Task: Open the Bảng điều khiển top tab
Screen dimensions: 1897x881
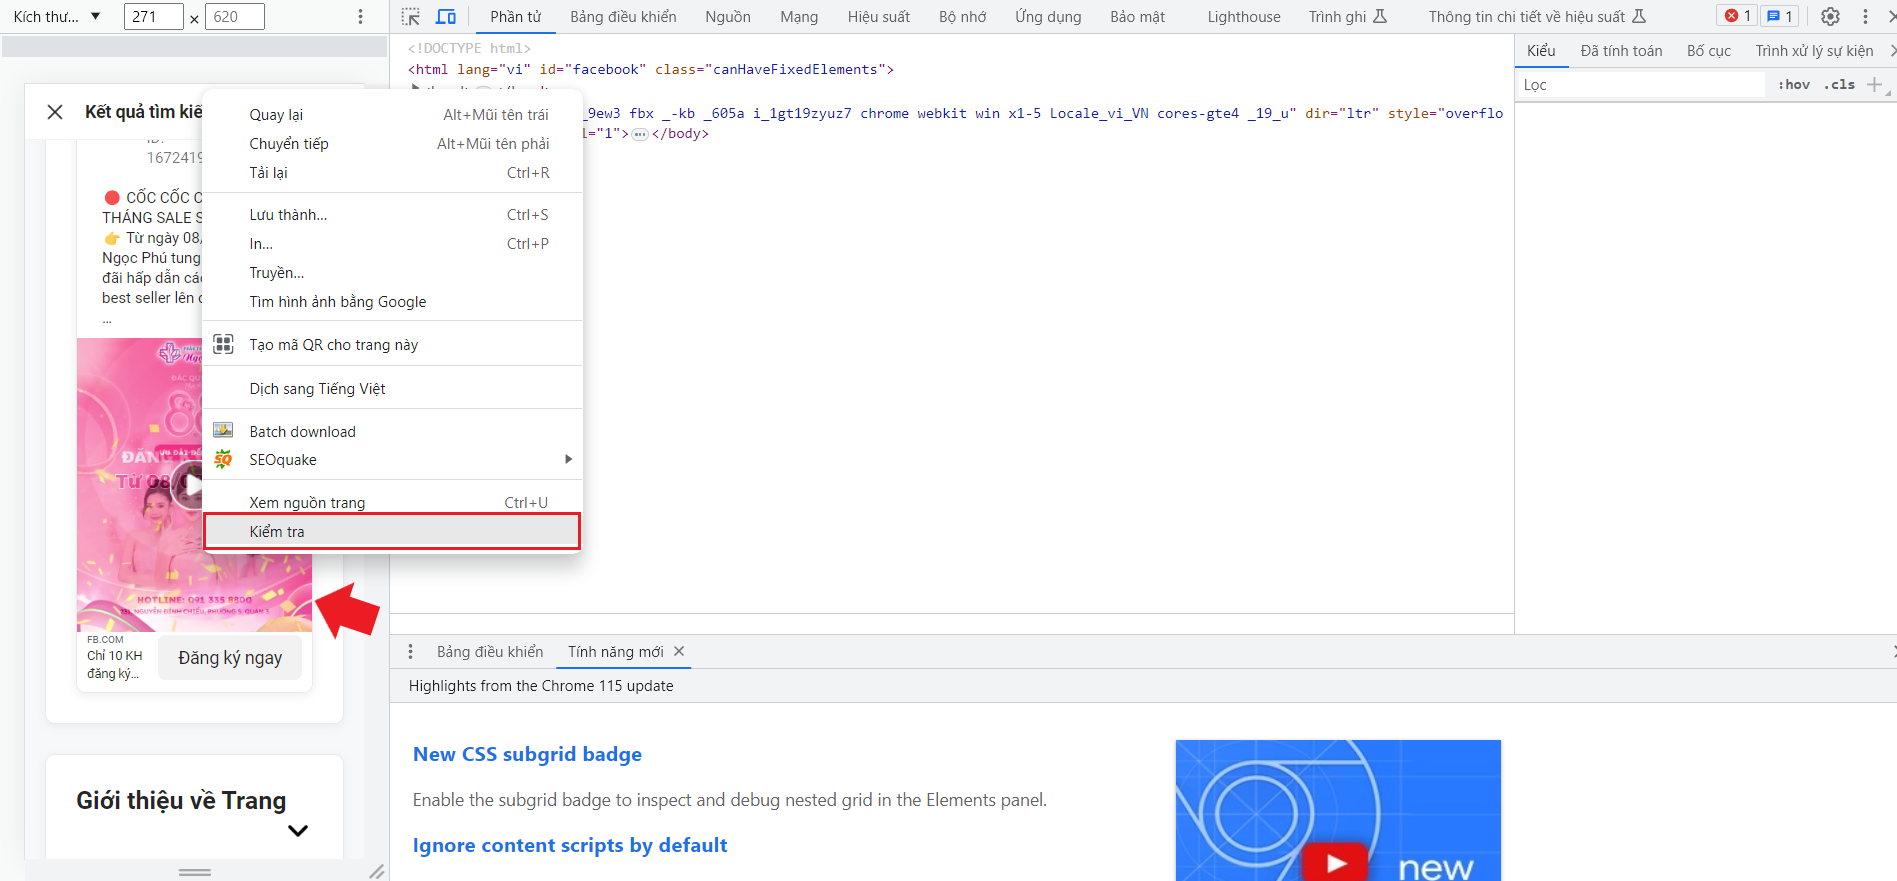Action: pyautogui.click(x=623, y=17)
